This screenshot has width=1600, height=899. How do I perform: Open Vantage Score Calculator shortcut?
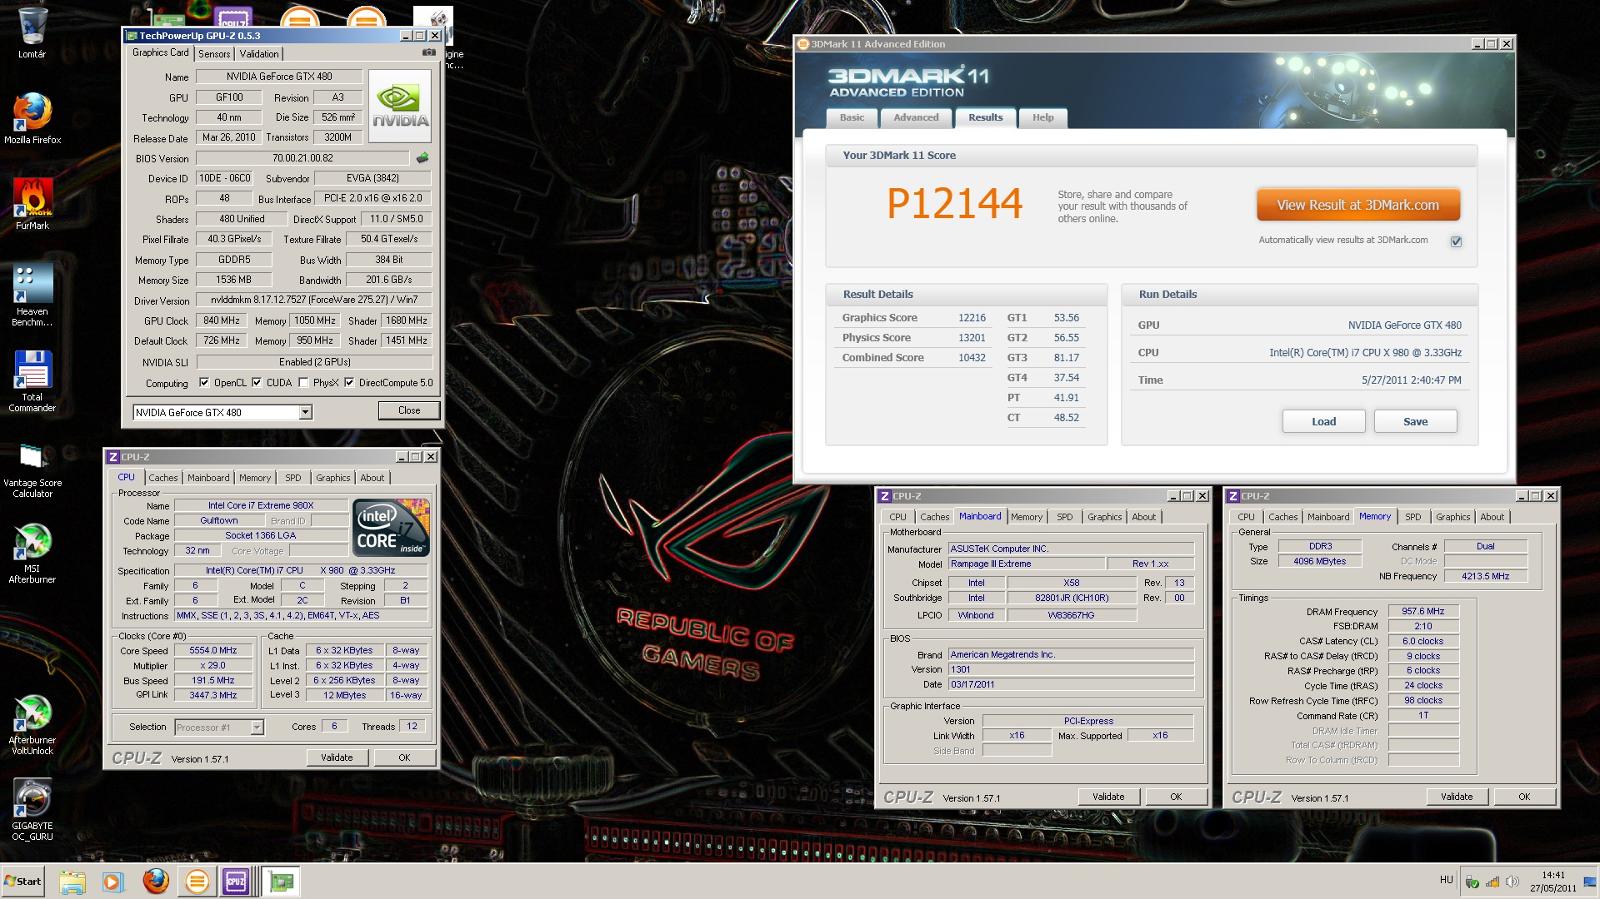tap(32, 468)
